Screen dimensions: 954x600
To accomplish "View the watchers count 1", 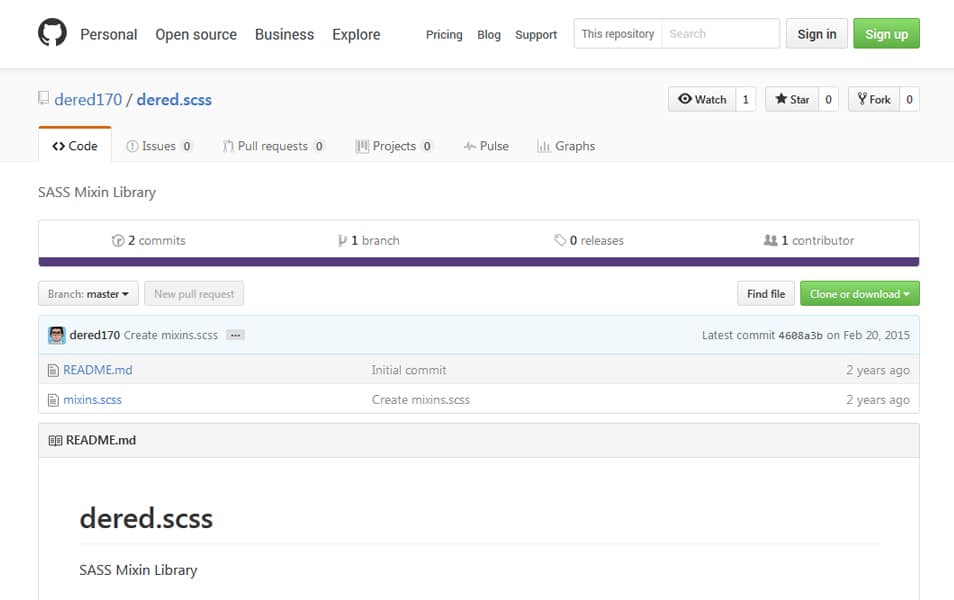I will tap(745, 99).
